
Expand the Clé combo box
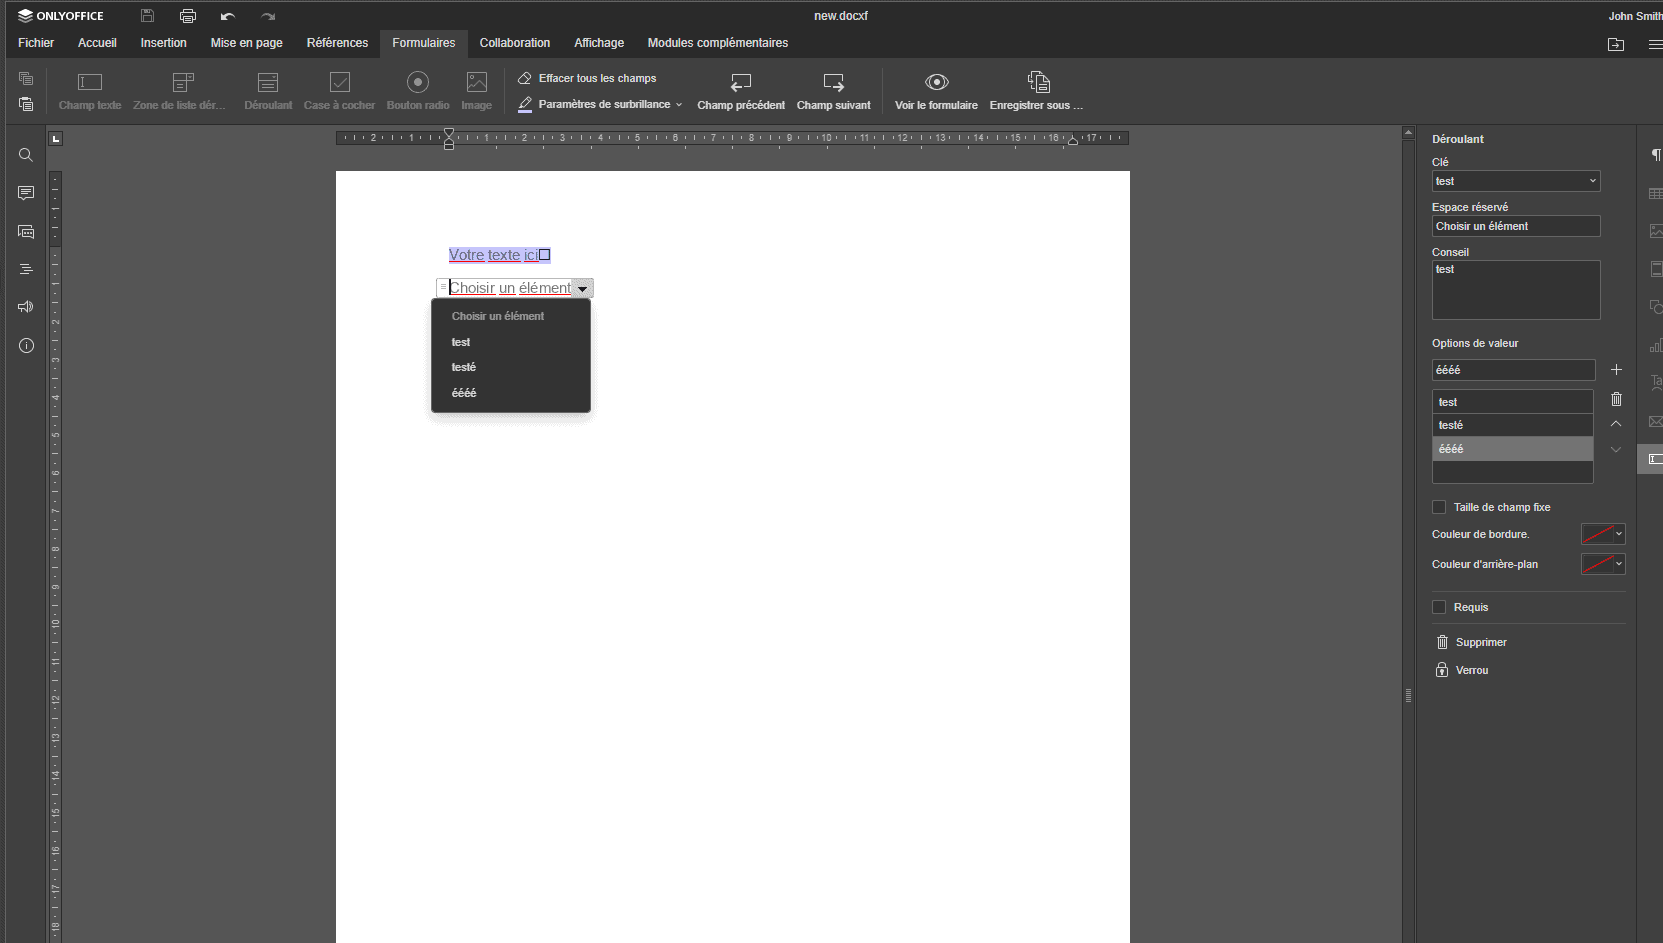coord(1592,181)
